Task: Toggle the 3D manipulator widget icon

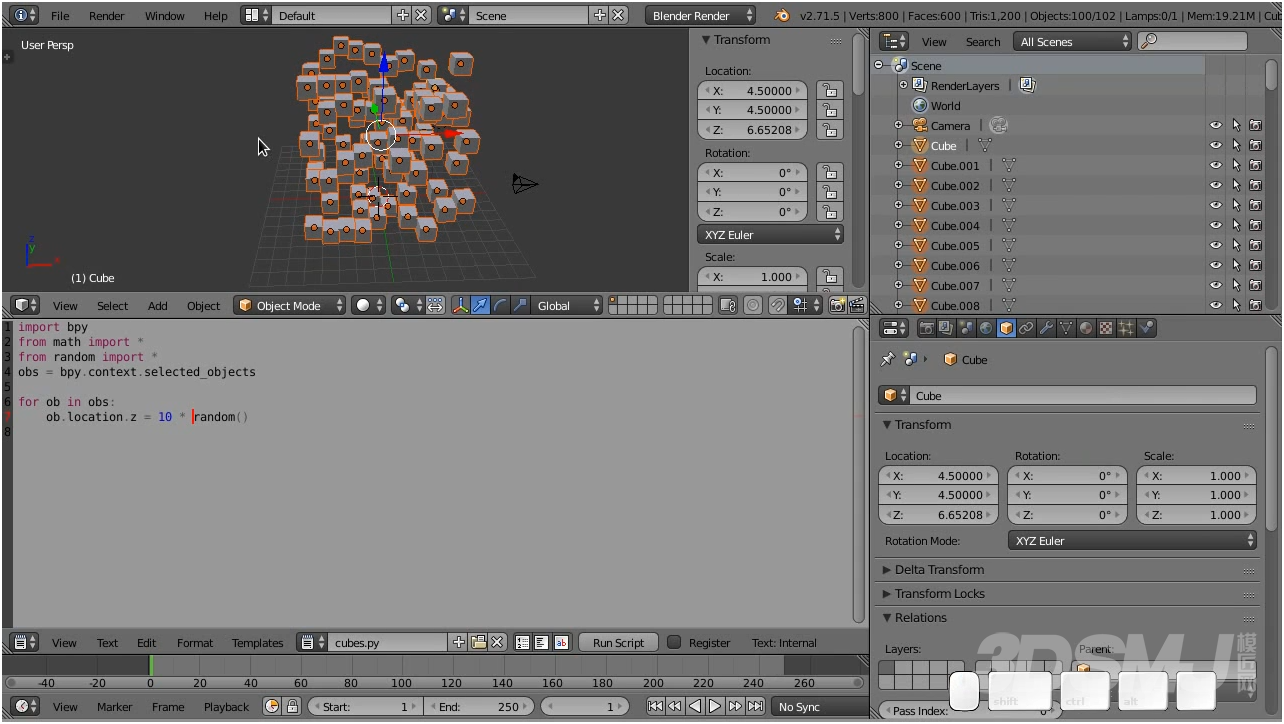Action: pyautogui.click(x=461, y=306)
